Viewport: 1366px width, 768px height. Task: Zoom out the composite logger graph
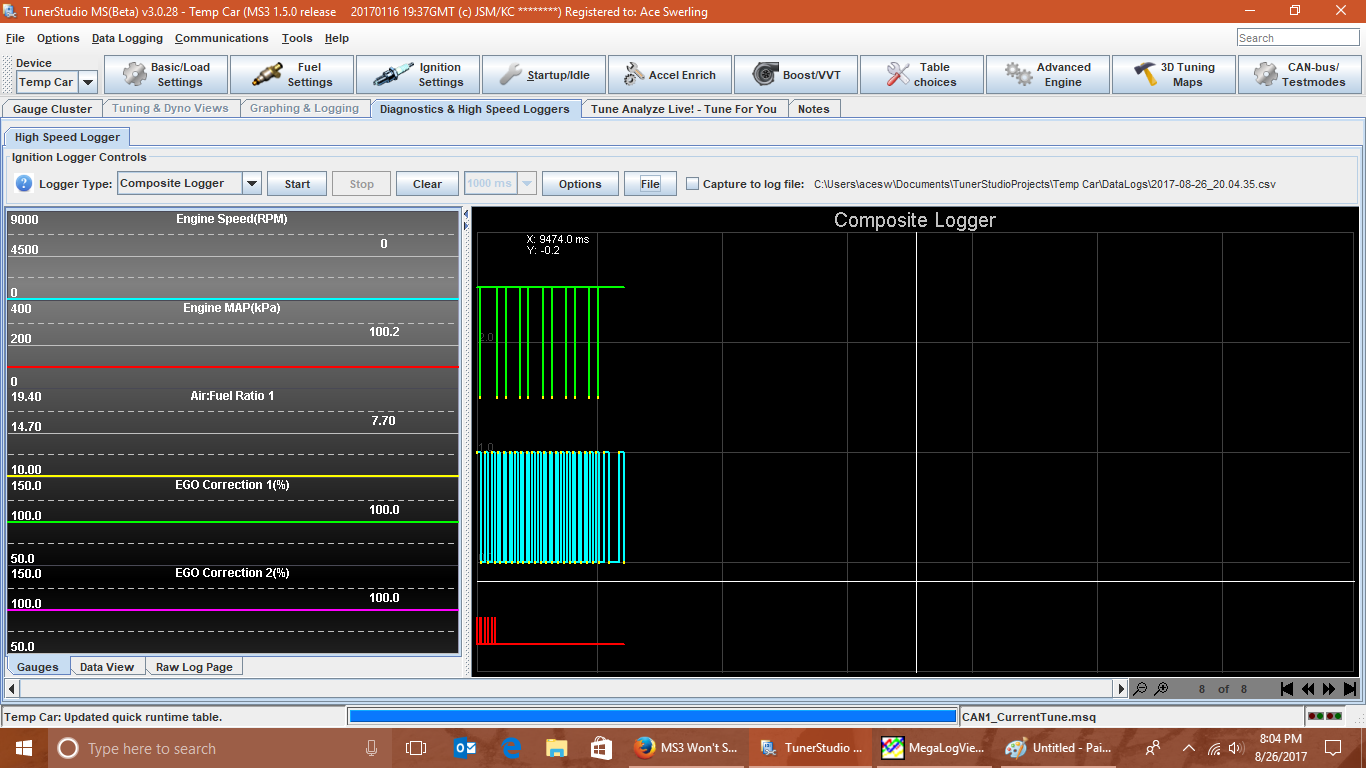click(x=1139, y=689)
